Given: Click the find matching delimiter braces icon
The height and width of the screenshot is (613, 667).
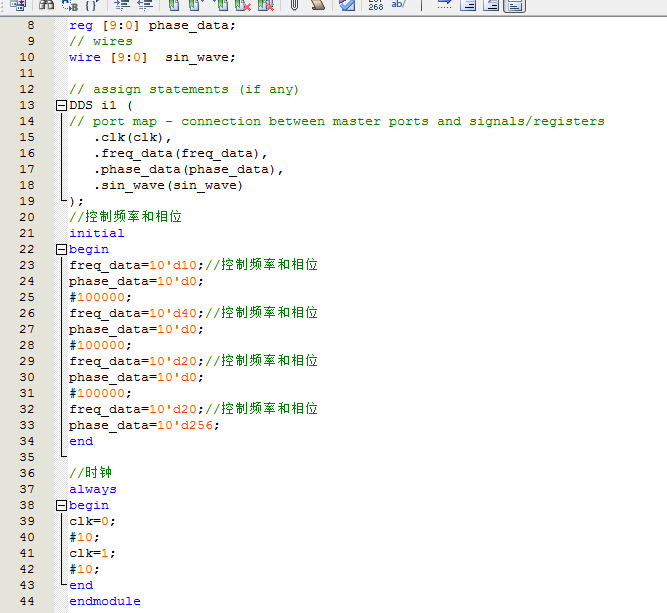Looking at the screenshot, I should pos(90,4).
